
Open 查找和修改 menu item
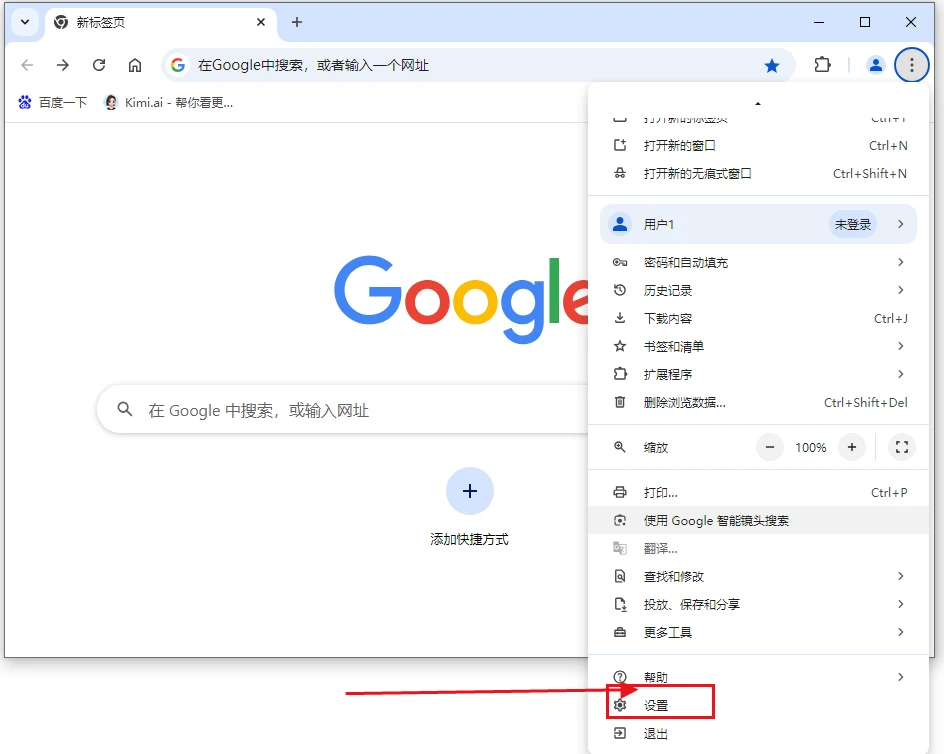point(759,576)
